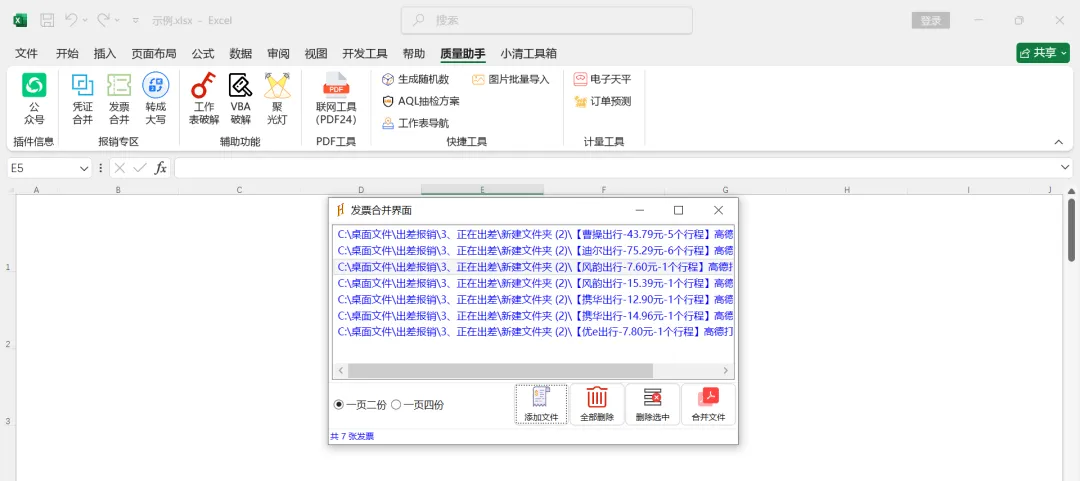Cancel formula entry X icon
Screen dimensions: 1080x481
120,167
